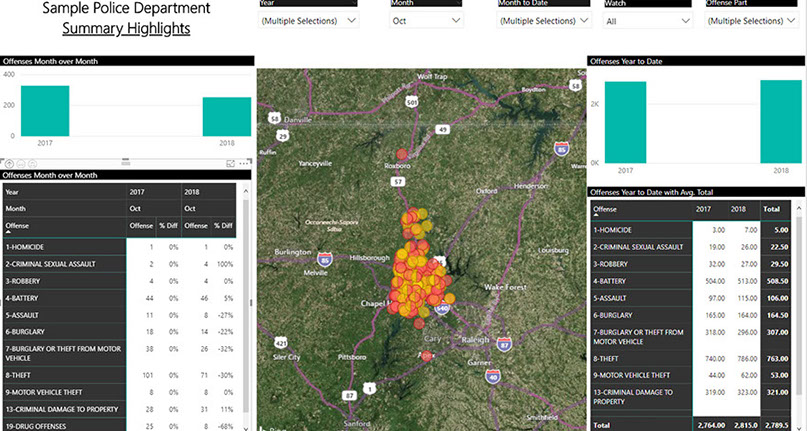
Task: Open the More options ellipsis menu
Action: (x=244, y=163)
